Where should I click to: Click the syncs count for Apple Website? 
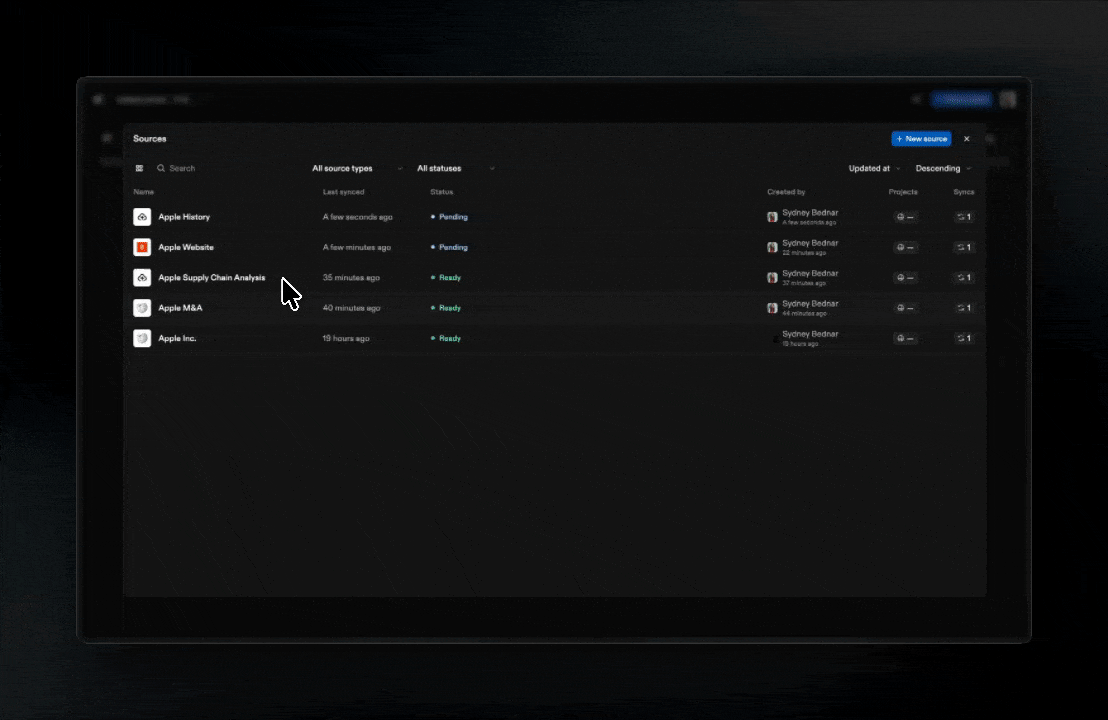coord(964,247)
